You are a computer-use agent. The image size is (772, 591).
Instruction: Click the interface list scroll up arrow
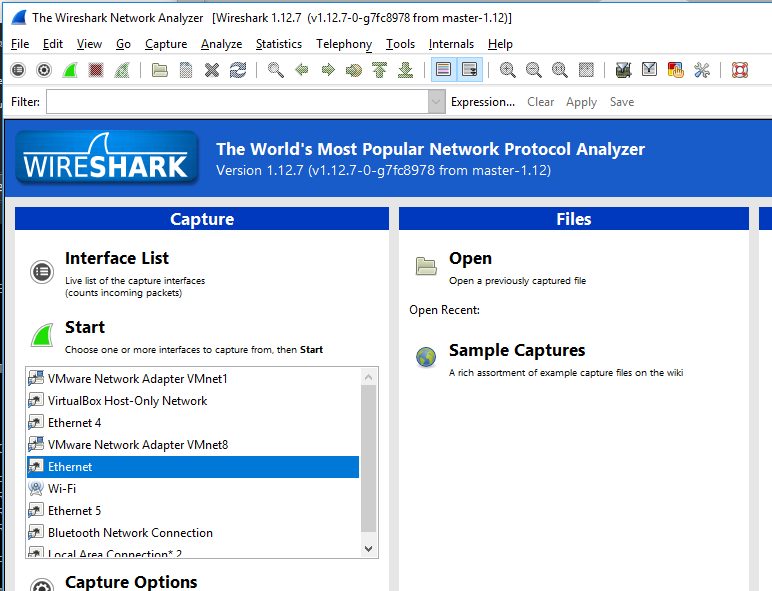click(x=368, y=378)
